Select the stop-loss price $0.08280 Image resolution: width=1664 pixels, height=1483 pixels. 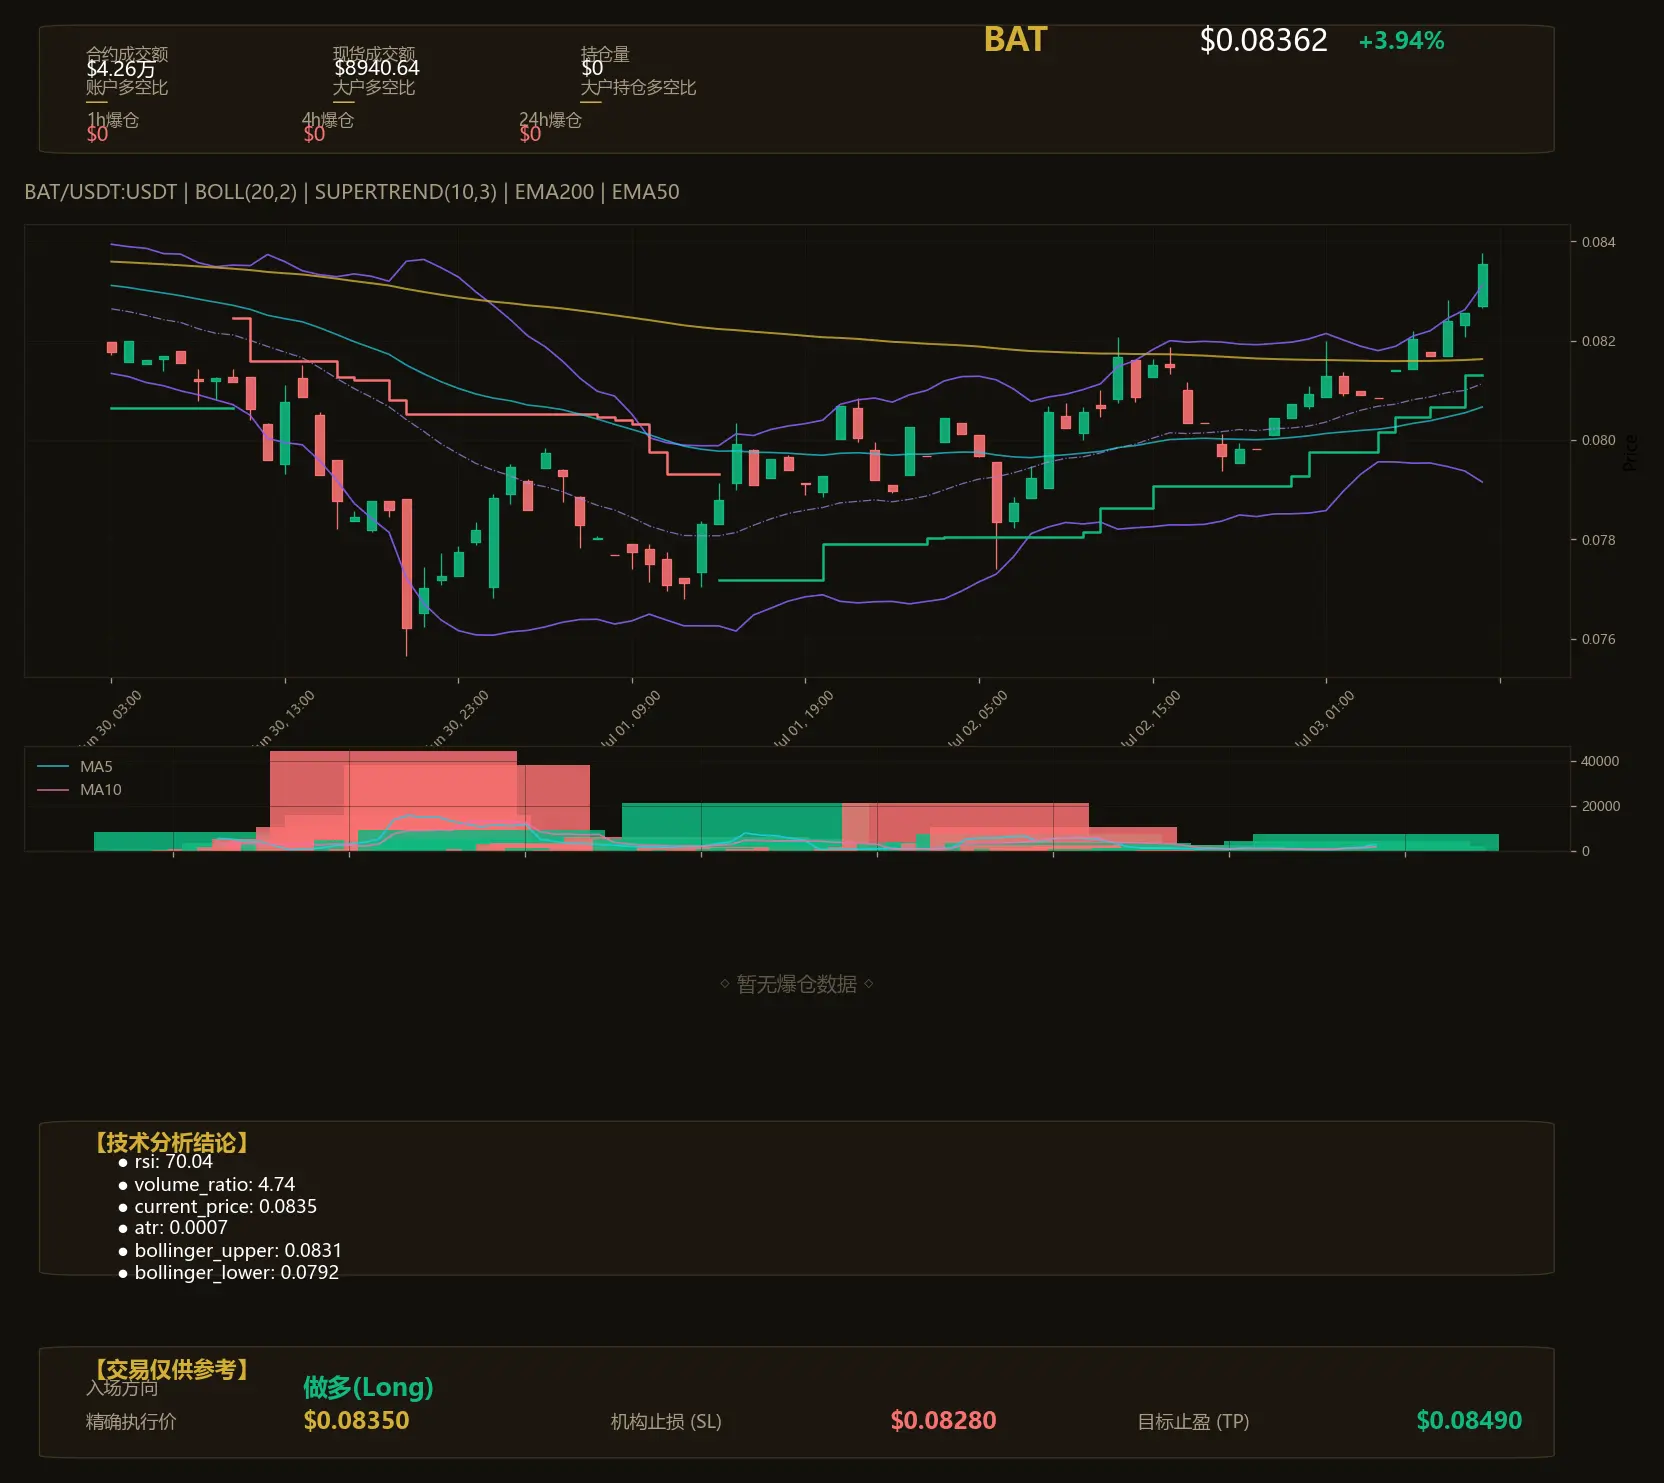[x=943, y=1420]
